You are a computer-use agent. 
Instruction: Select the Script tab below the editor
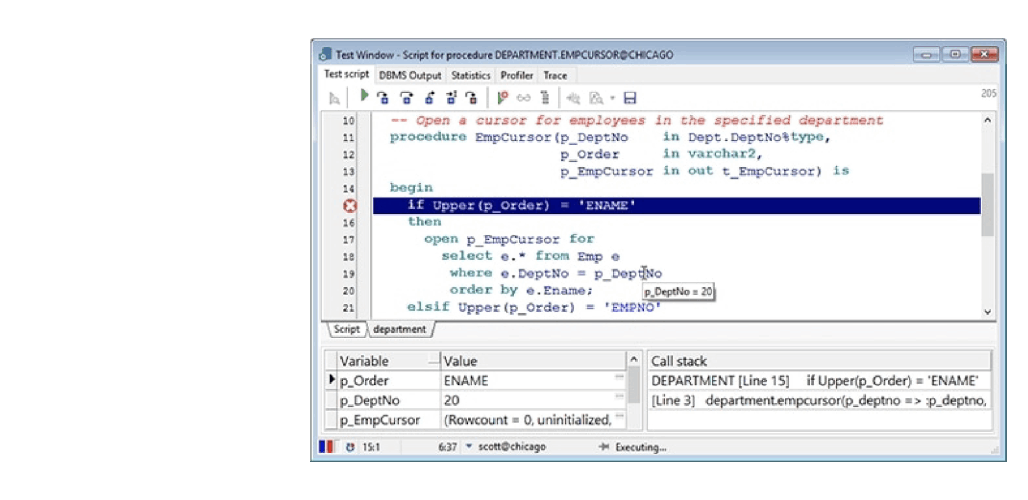point(346,329)
